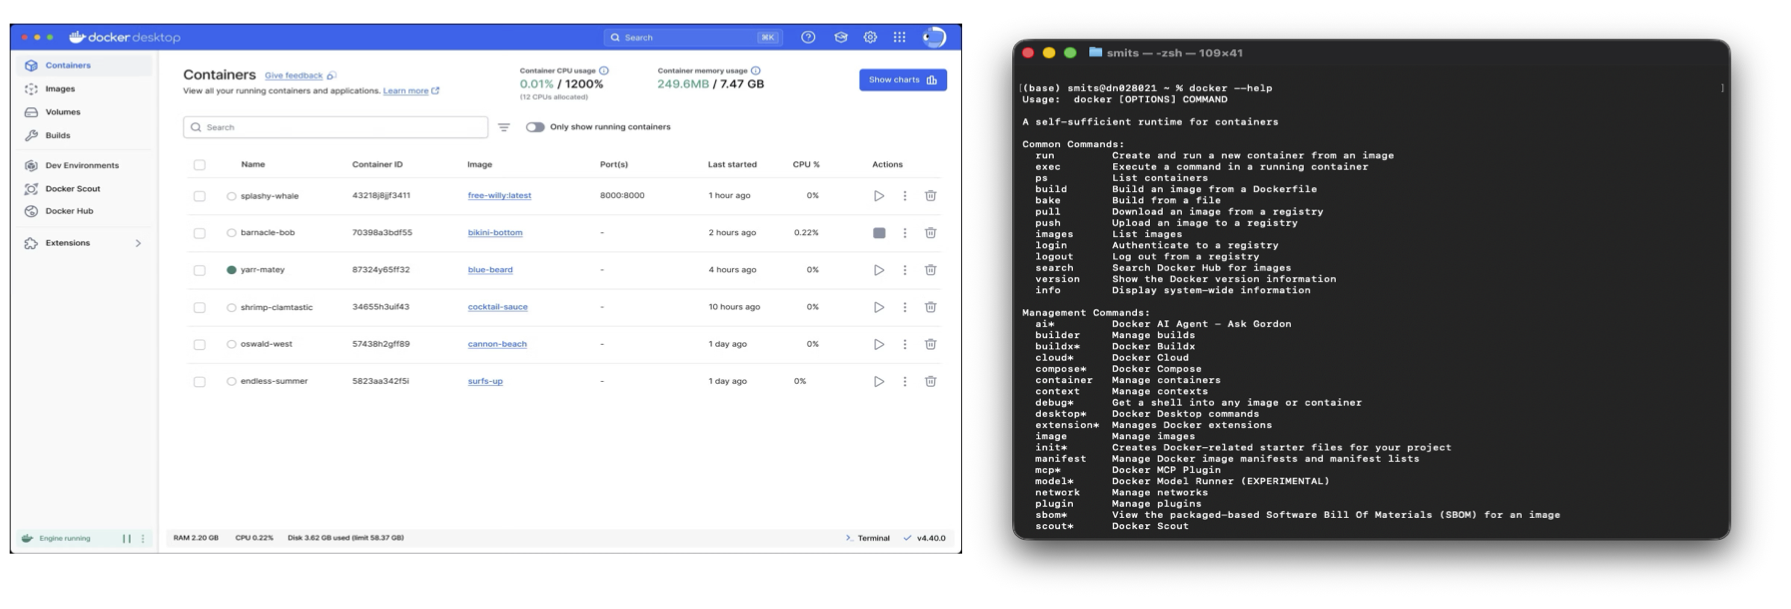The width and height of the screenshot is (1791, 609).
Task: Open Docker Desktop settings gear icon
Action: (870, 37)
